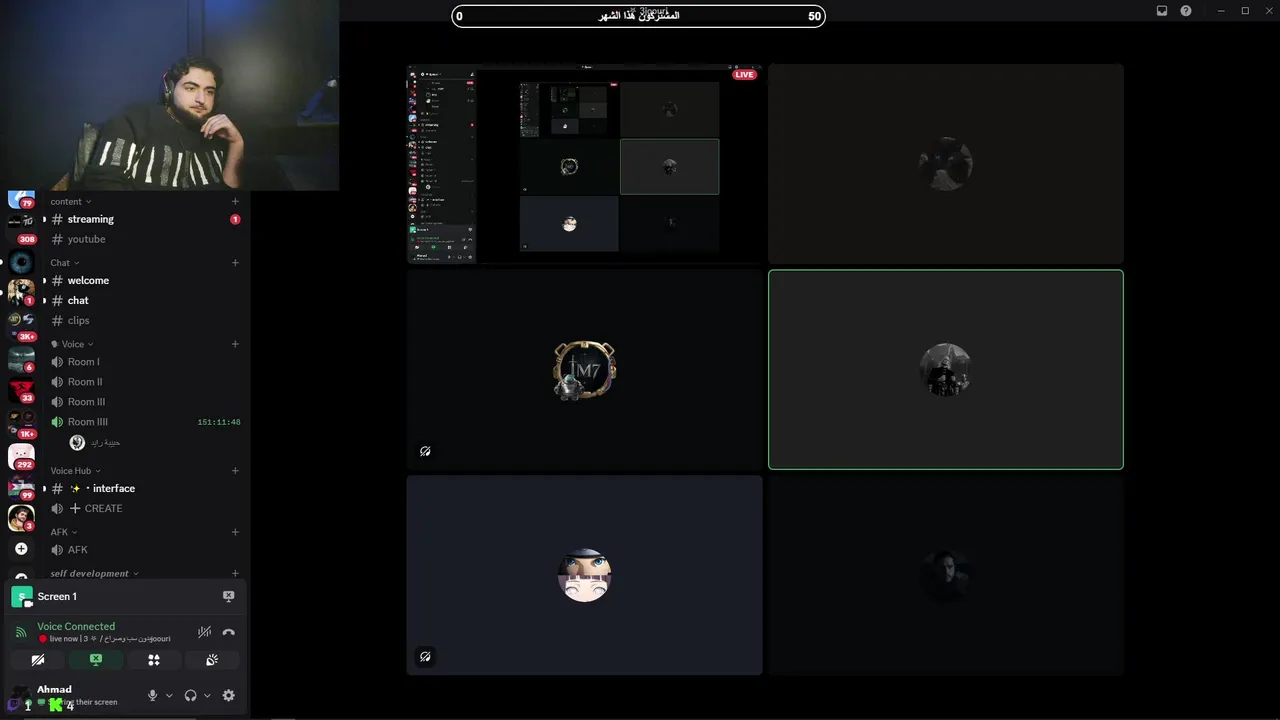Open the server with the eye avatar

point(21,263)
